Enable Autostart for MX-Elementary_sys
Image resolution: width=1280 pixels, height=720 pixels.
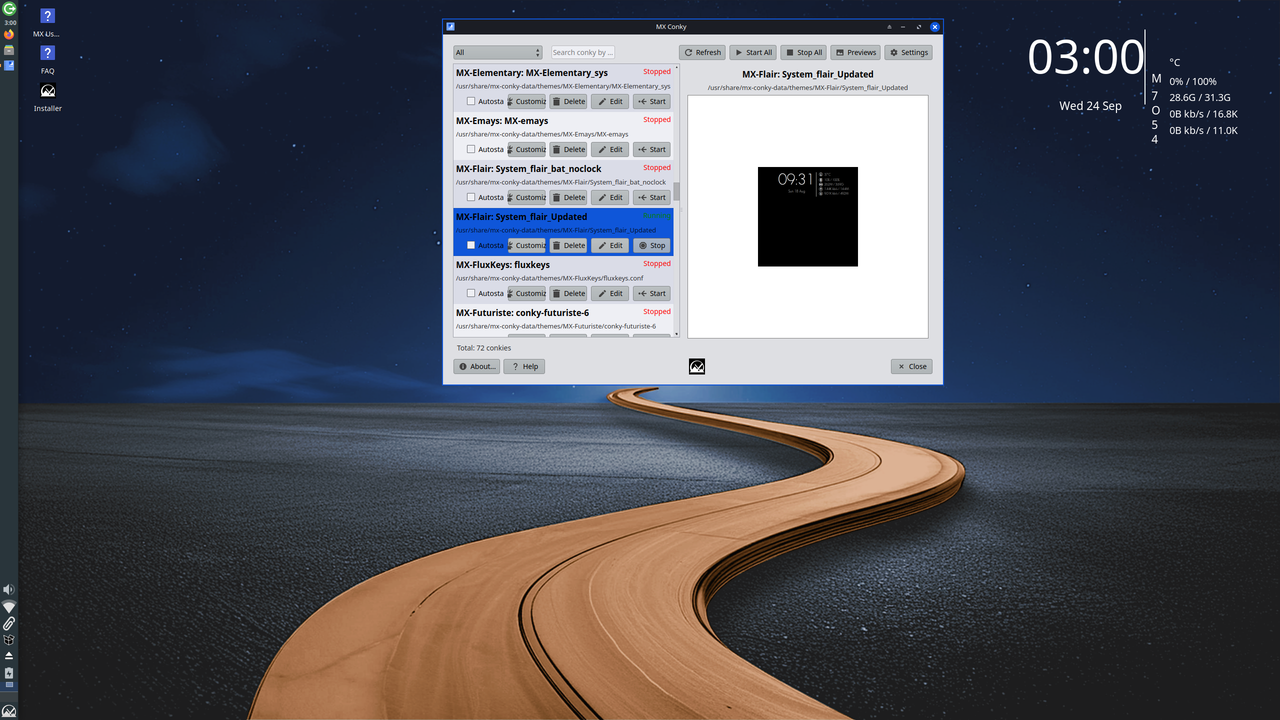pos(471,101)
